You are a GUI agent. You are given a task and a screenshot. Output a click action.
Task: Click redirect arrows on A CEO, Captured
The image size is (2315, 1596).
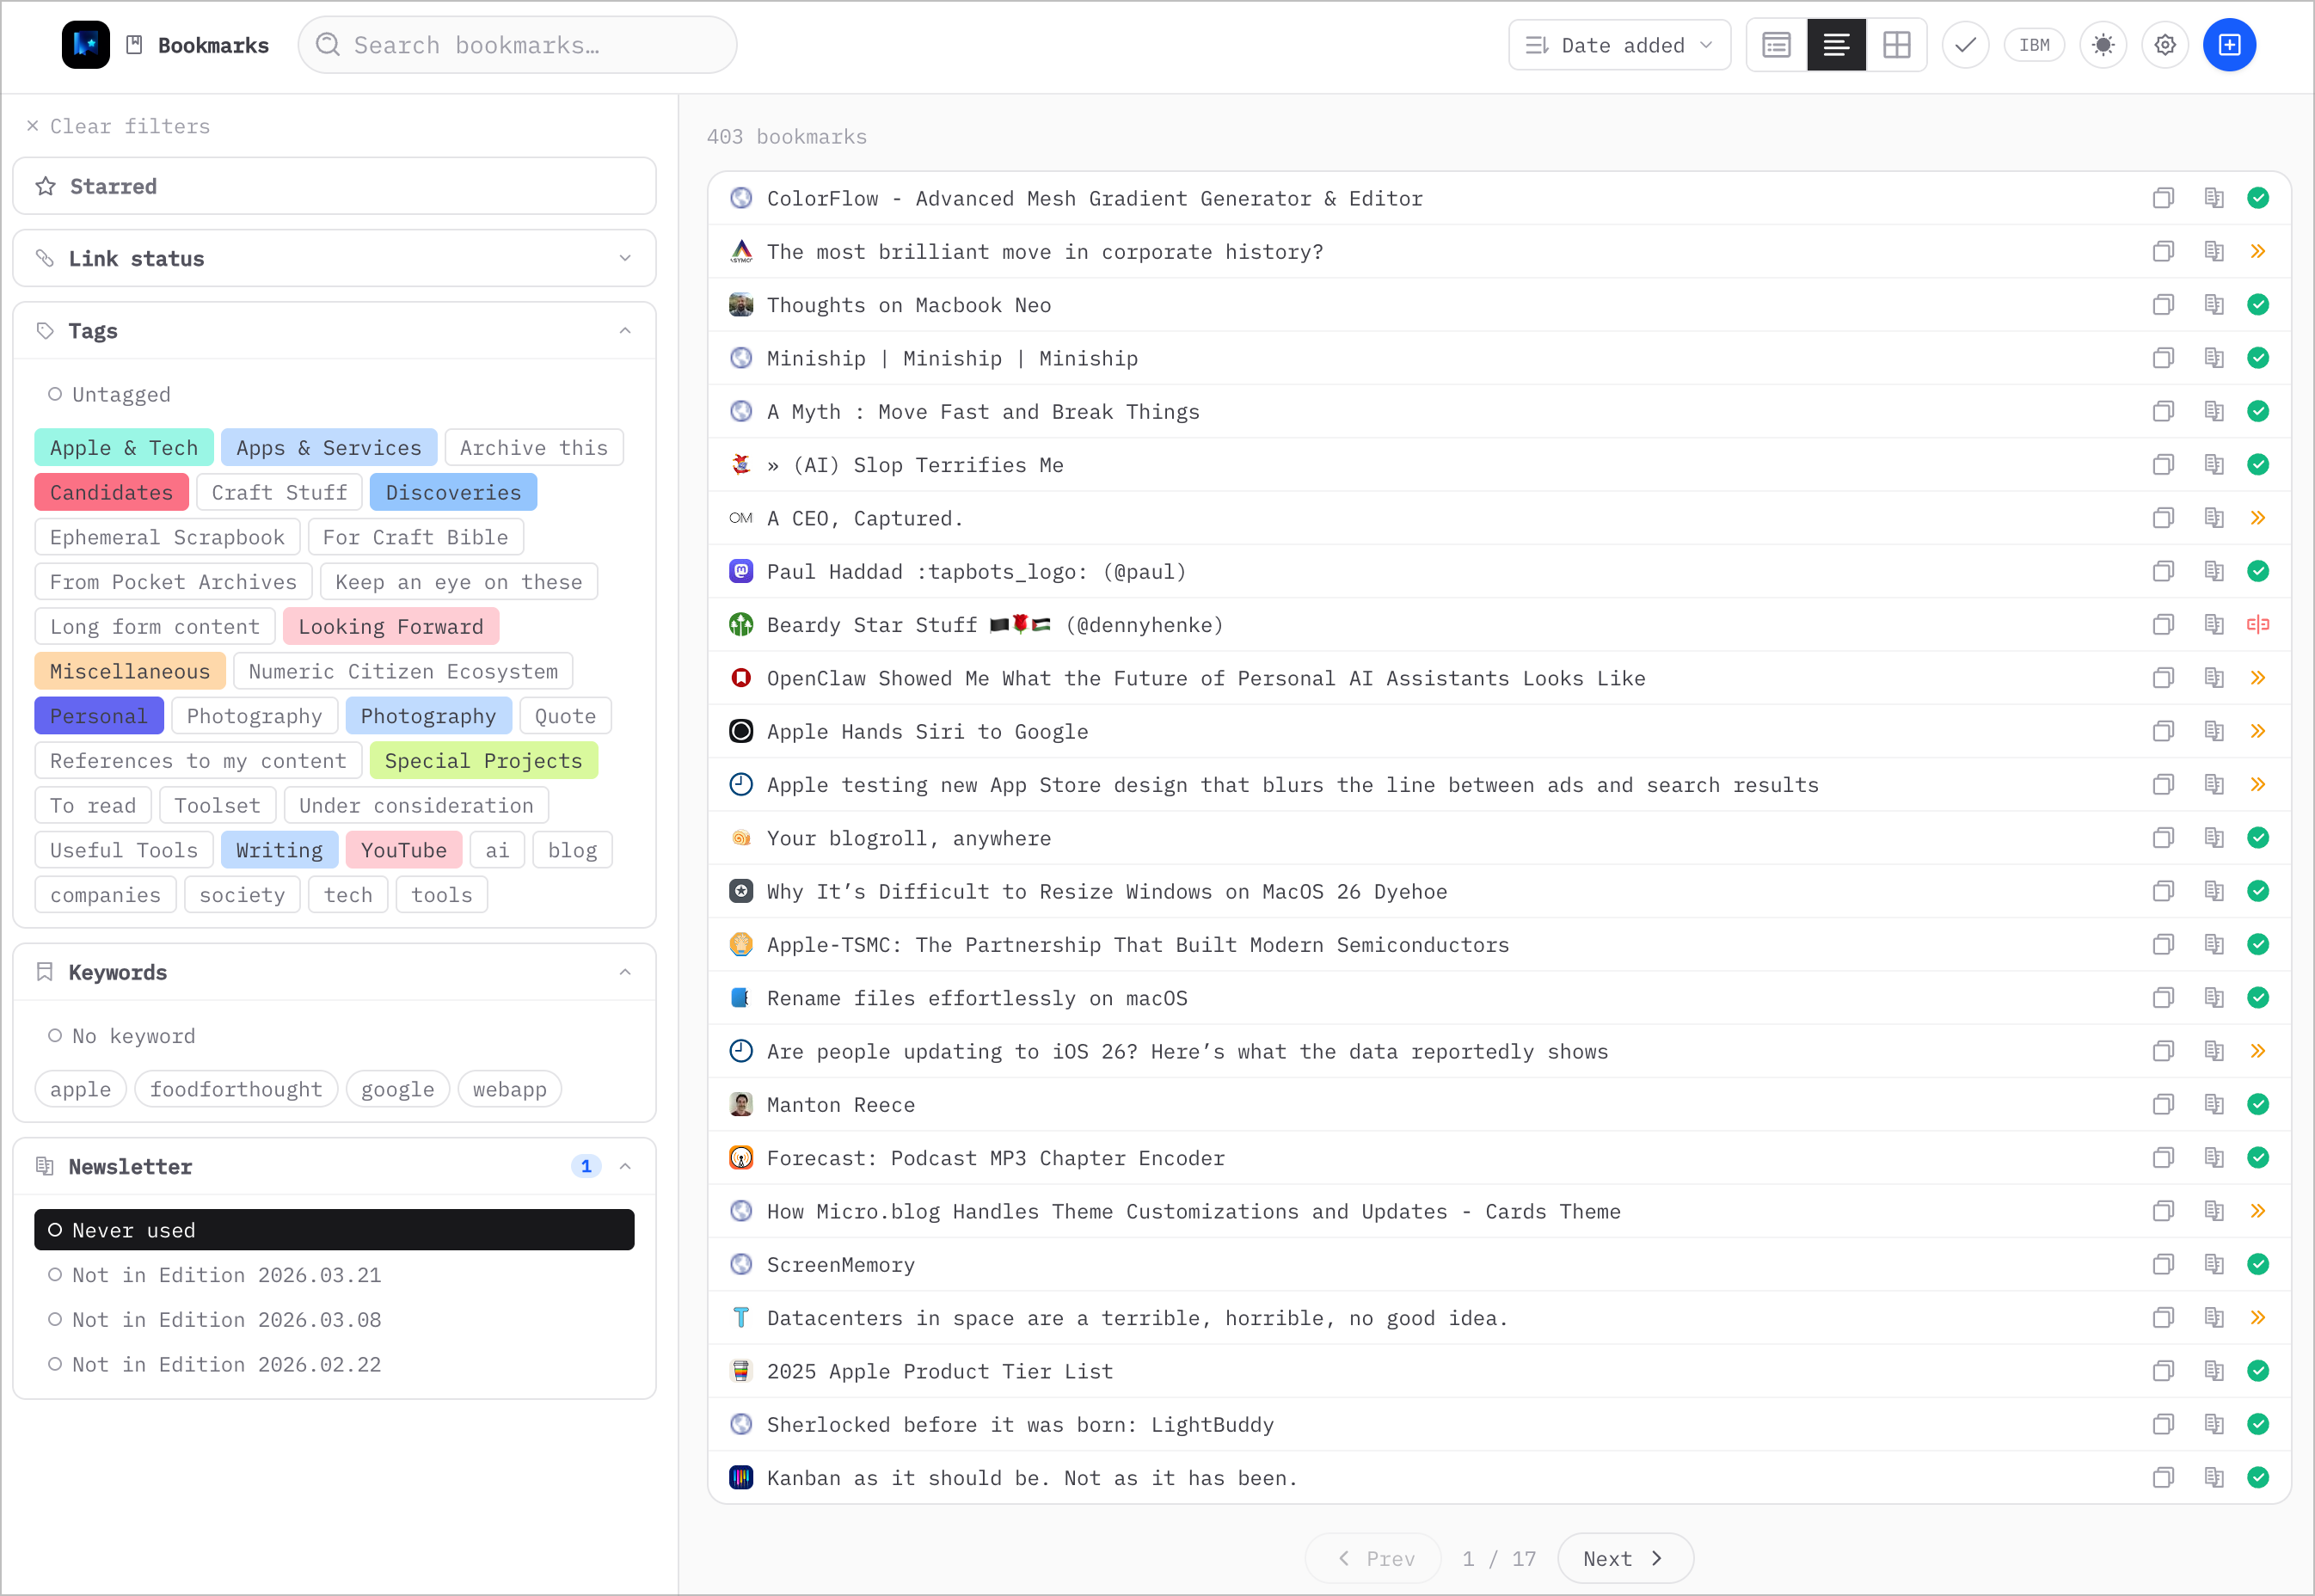(2258, 518)
